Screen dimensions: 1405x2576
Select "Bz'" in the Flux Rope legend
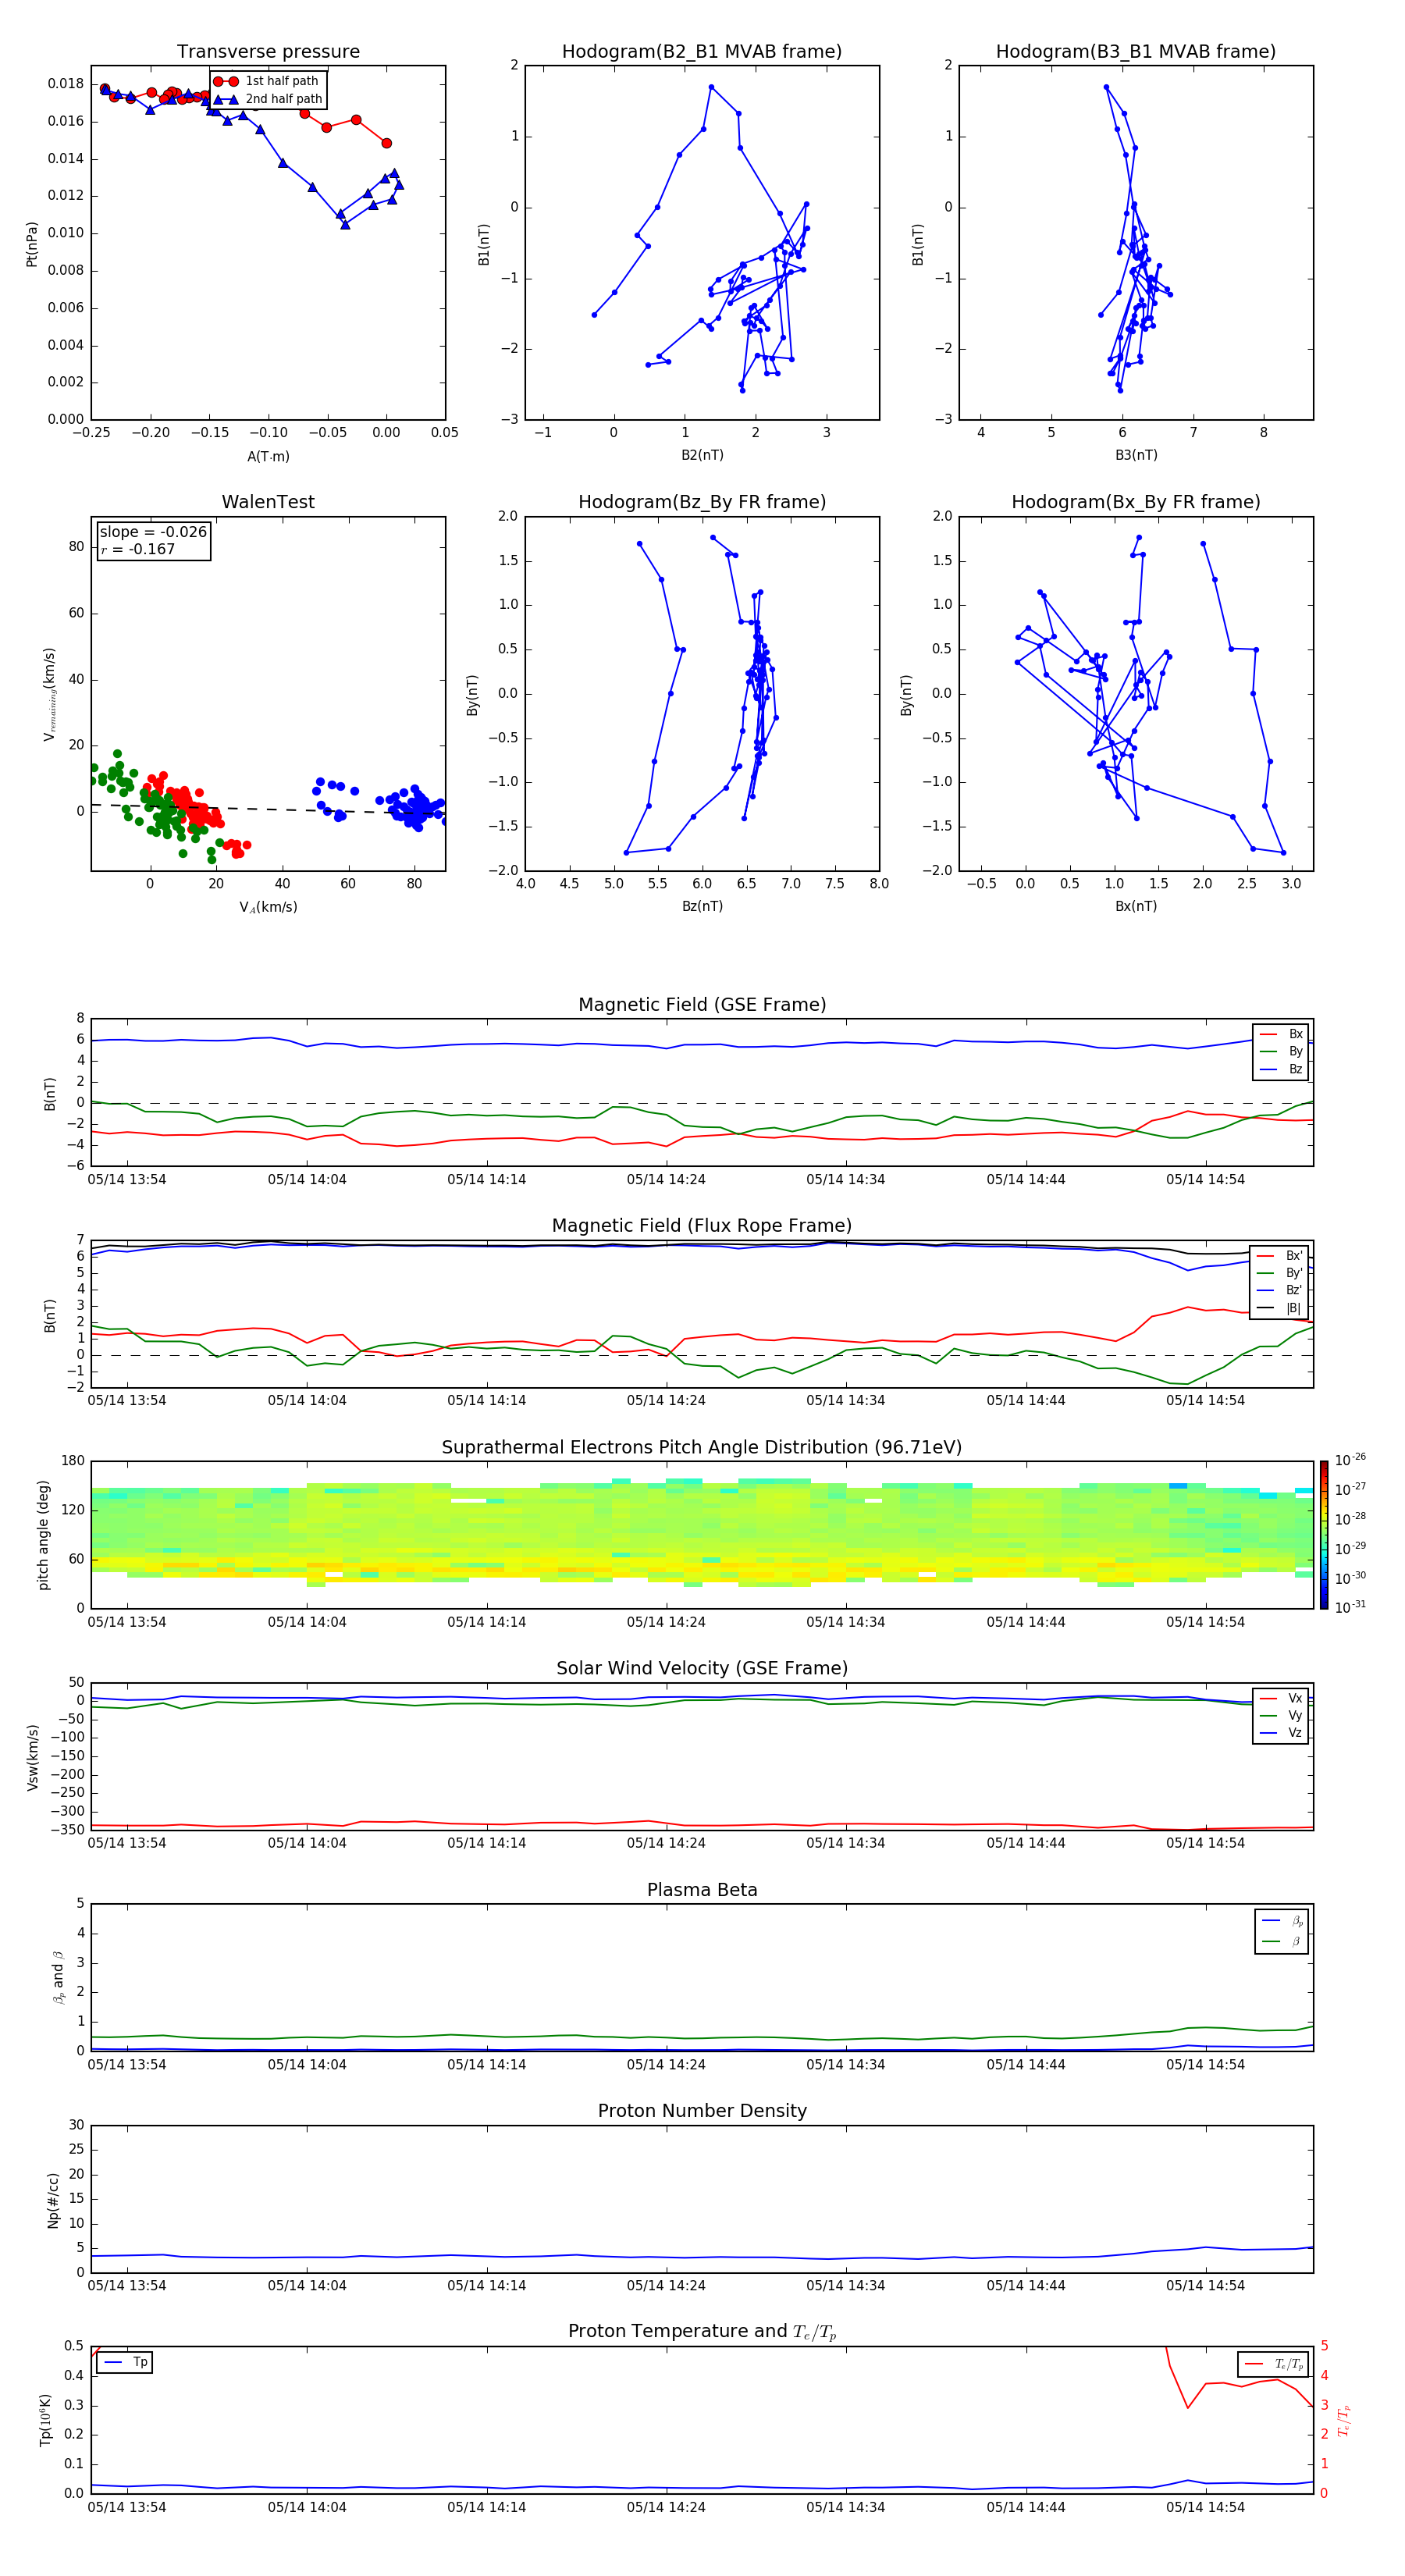tap(1280, 1290)
